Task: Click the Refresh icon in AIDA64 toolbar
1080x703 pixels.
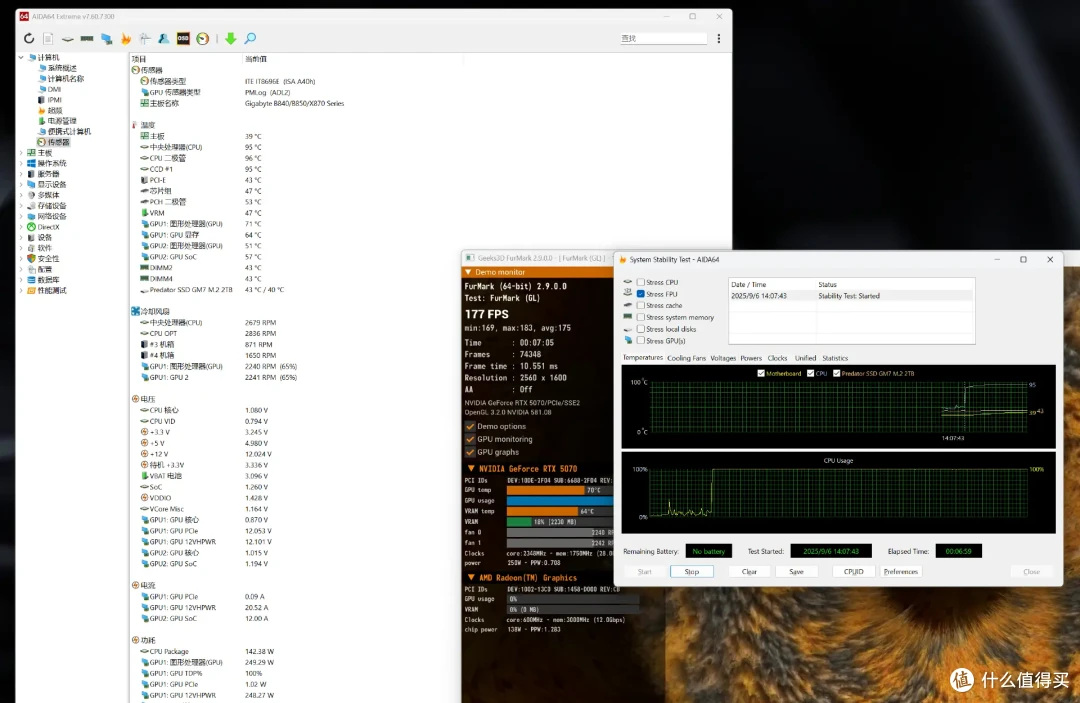Action: coord(29,39)
